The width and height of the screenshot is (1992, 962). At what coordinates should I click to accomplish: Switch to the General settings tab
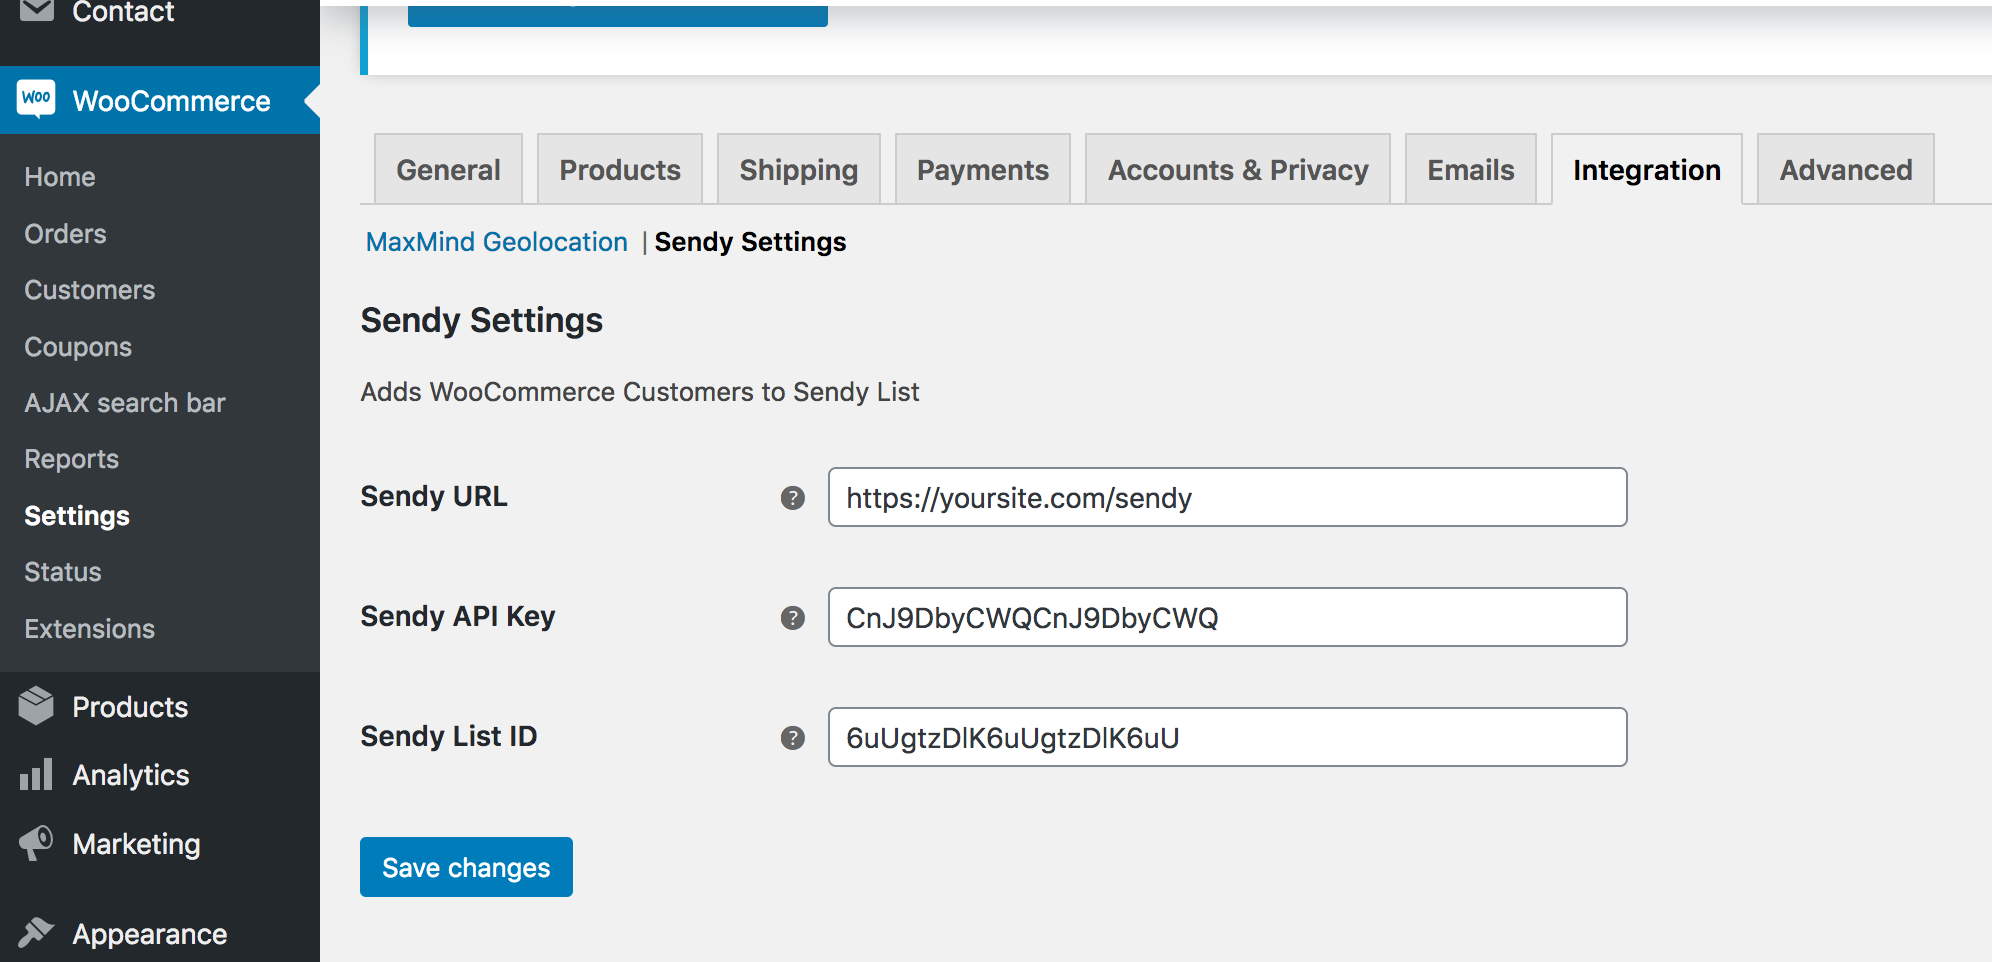click(448, 170)
